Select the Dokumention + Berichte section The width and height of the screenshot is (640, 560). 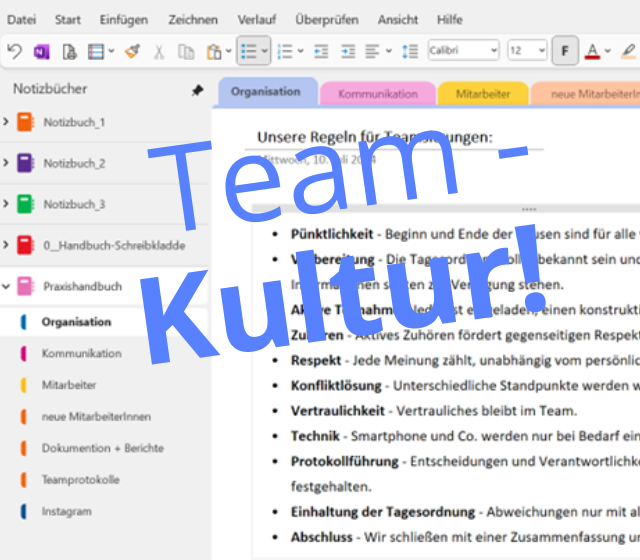(x=104, y=448)
